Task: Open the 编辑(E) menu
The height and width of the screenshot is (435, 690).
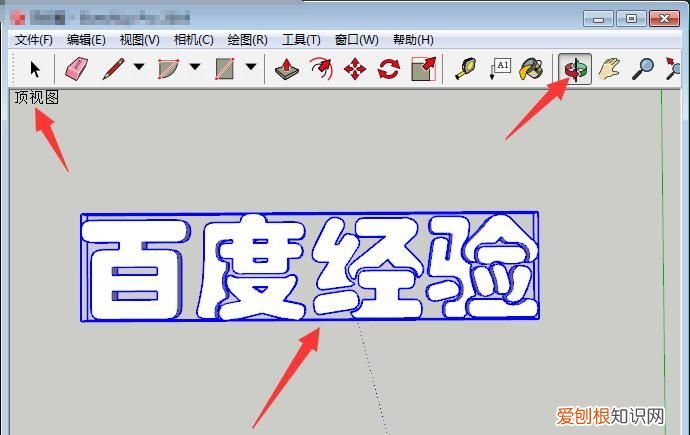Action: (86, 40)
